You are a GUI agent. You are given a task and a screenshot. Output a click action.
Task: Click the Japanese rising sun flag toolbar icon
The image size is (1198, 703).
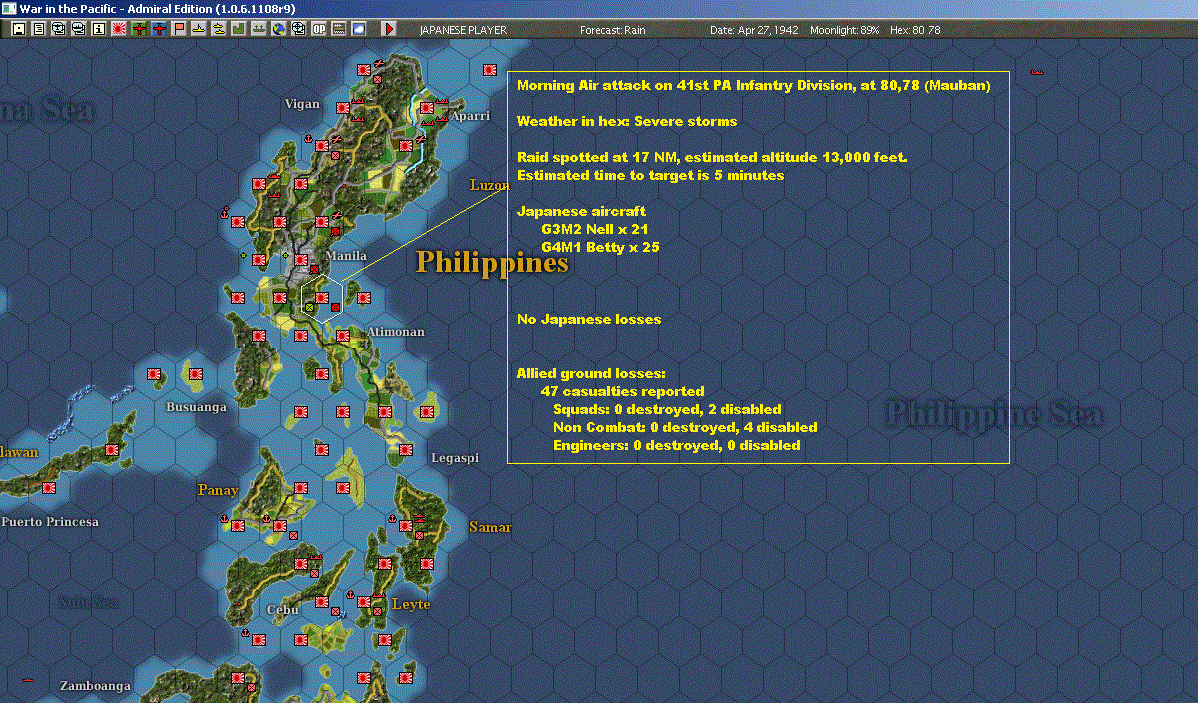[x=119, y=29]
